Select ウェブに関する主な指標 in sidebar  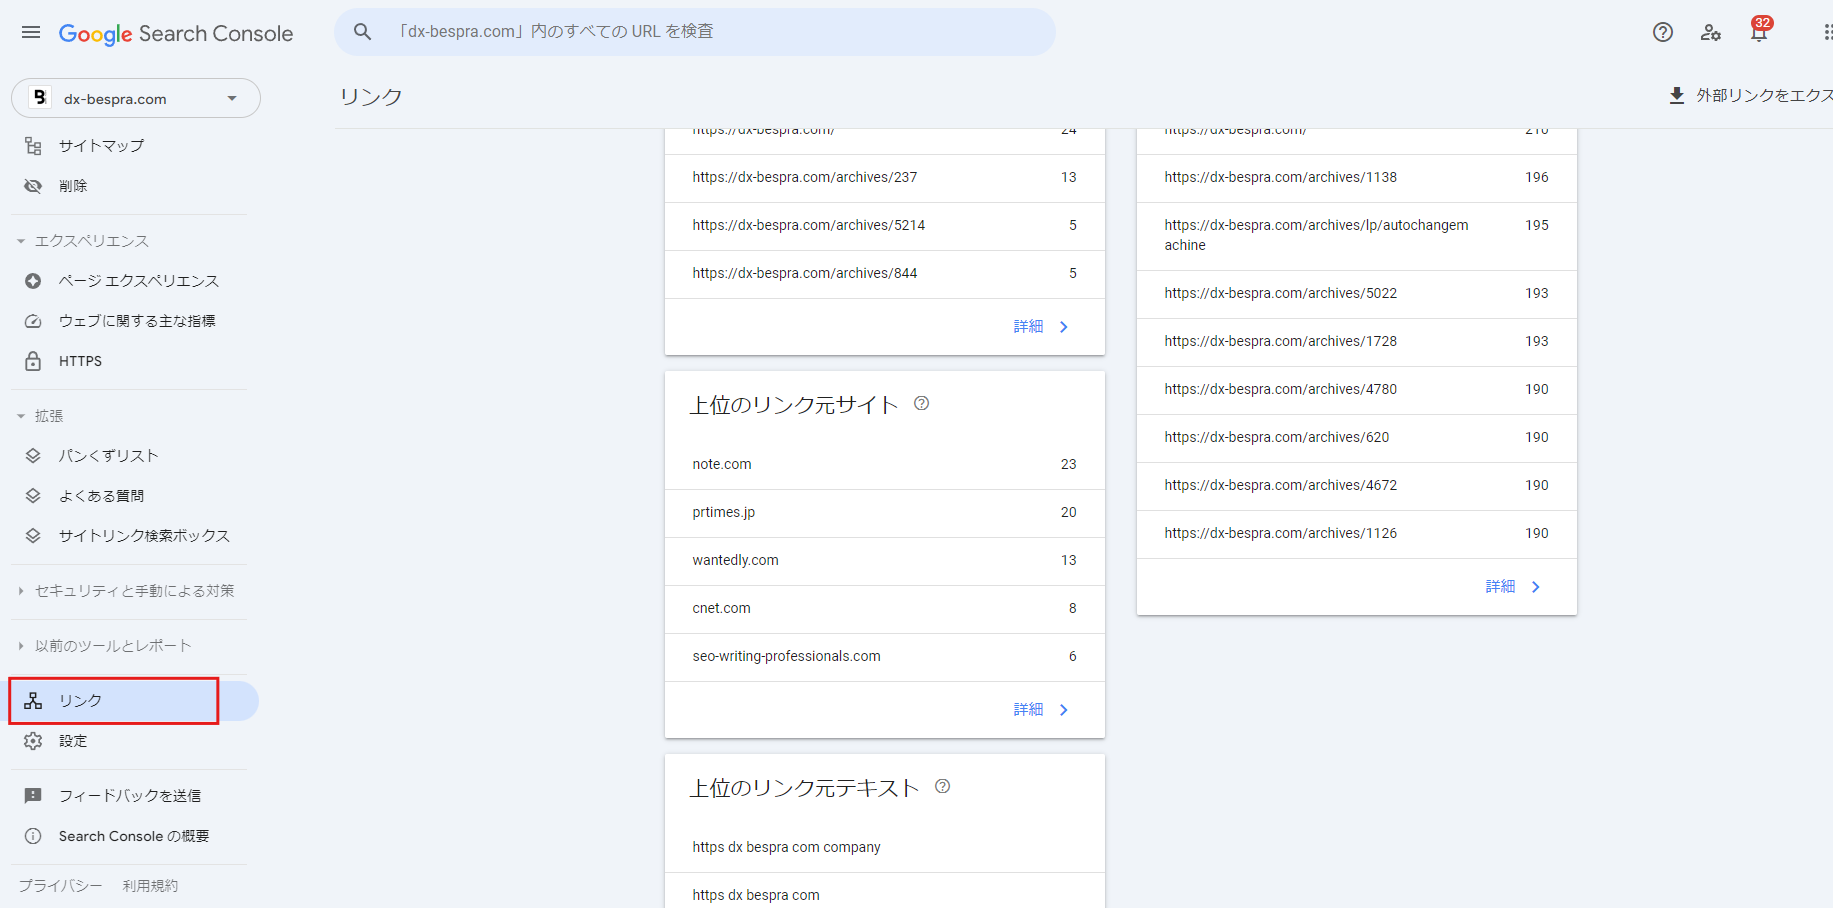pos(137,321)
